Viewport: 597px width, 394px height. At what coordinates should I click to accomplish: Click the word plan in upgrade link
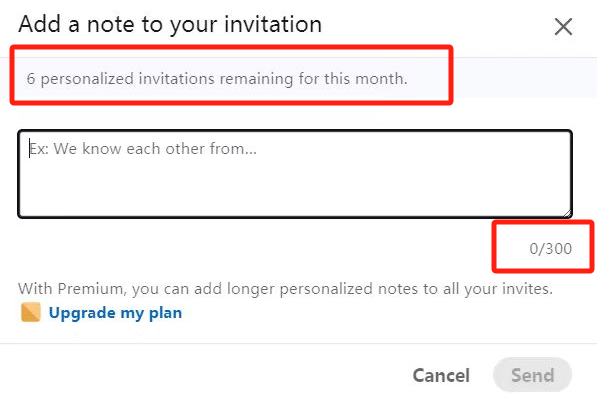(165, 314)
